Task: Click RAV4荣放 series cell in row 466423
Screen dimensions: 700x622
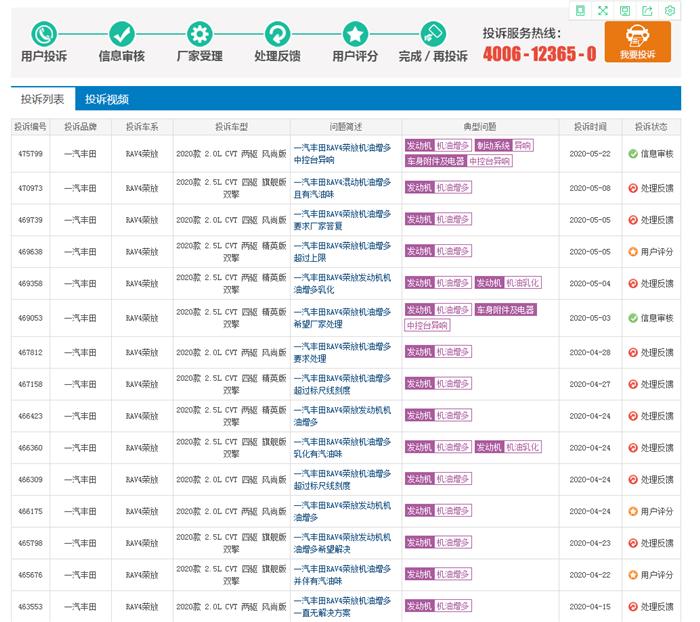Action: (142, 416)
